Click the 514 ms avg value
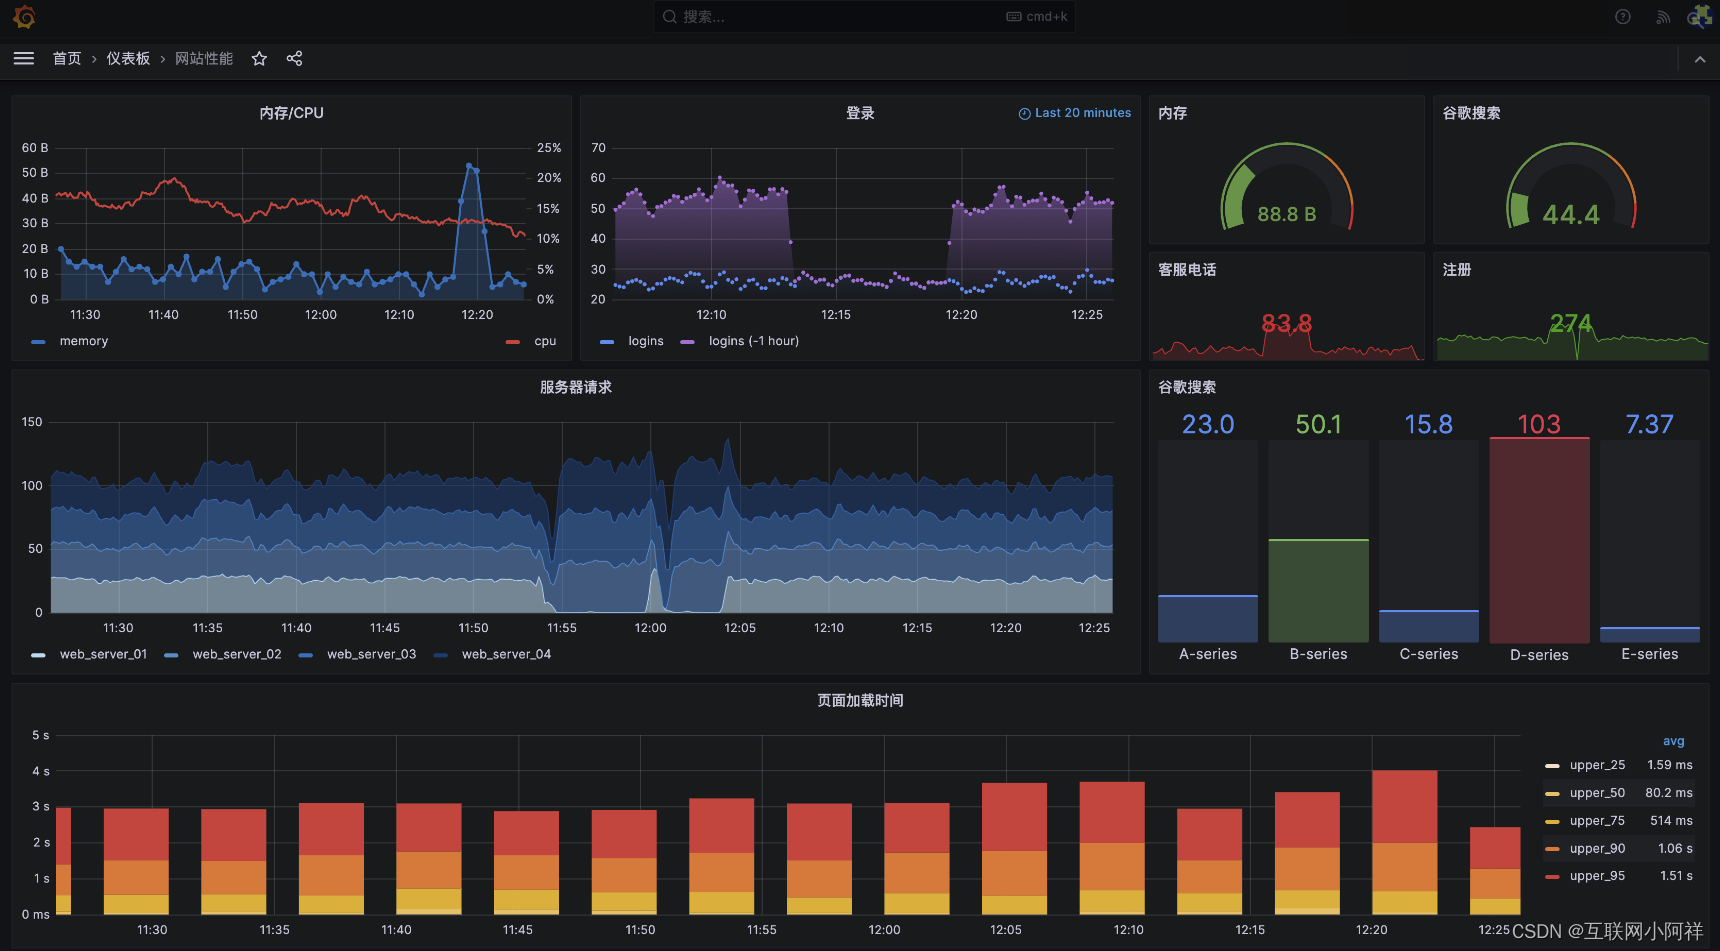This screenshot has width=1720, height=951. (x=1671, y=821)
